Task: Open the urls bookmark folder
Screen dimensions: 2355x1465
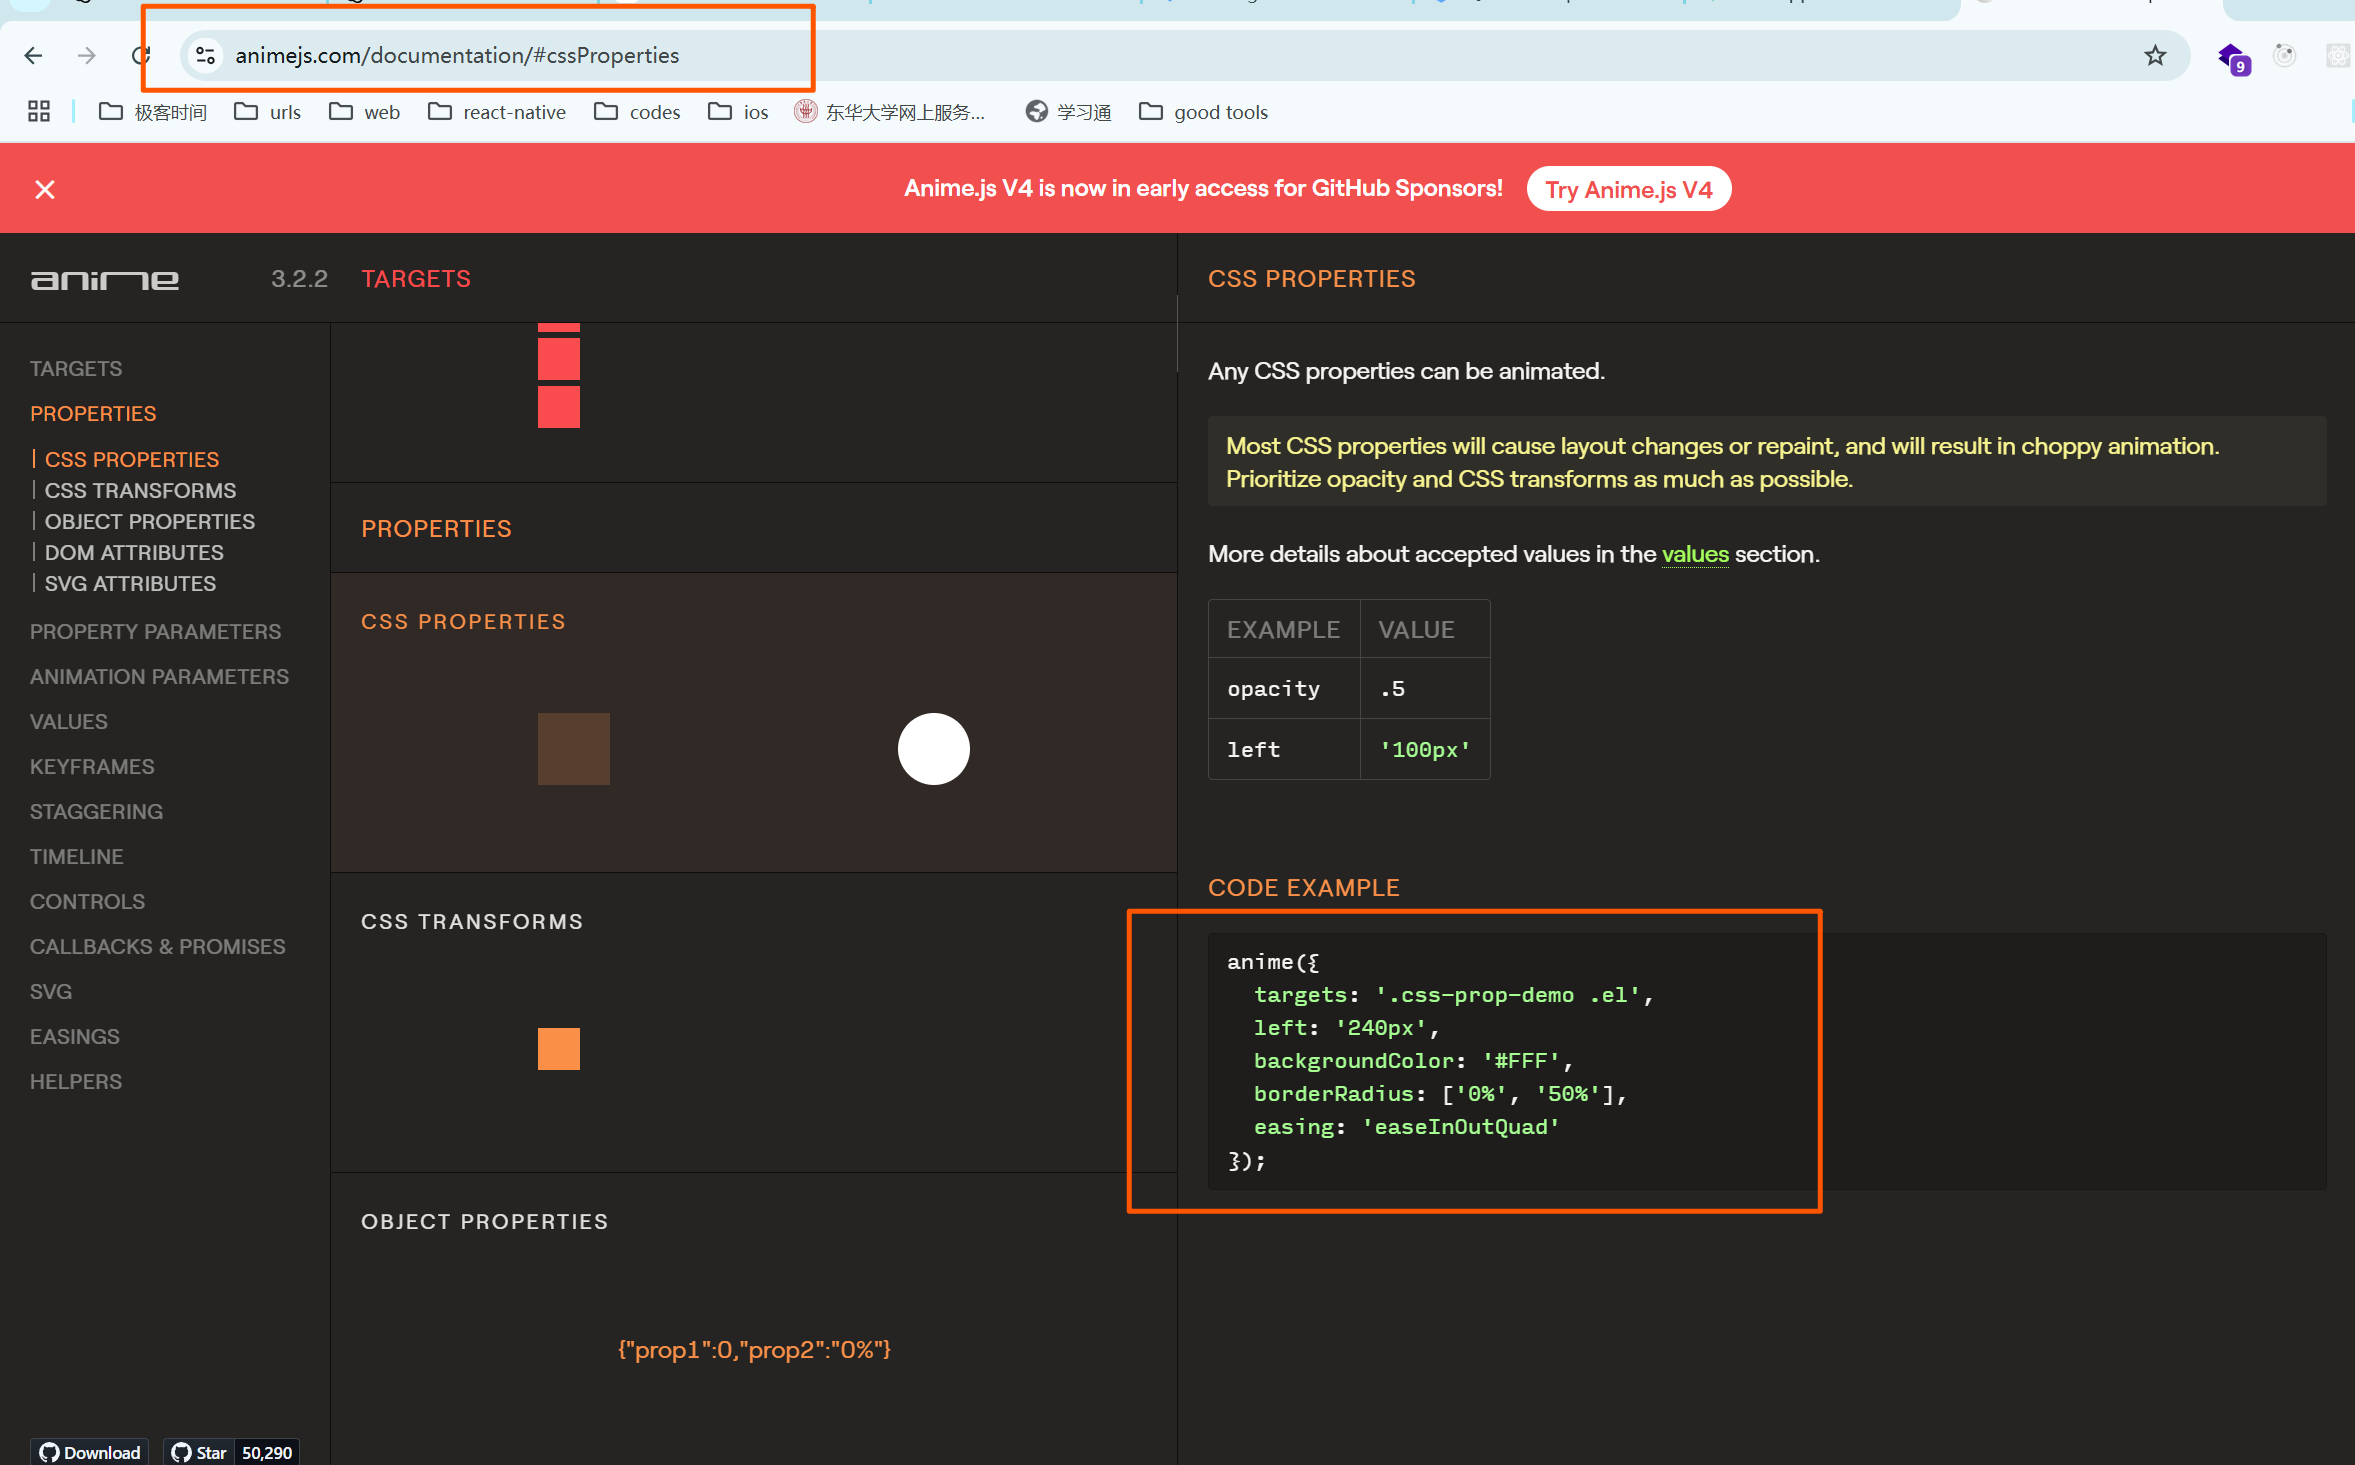Action: tap(267, 112)
